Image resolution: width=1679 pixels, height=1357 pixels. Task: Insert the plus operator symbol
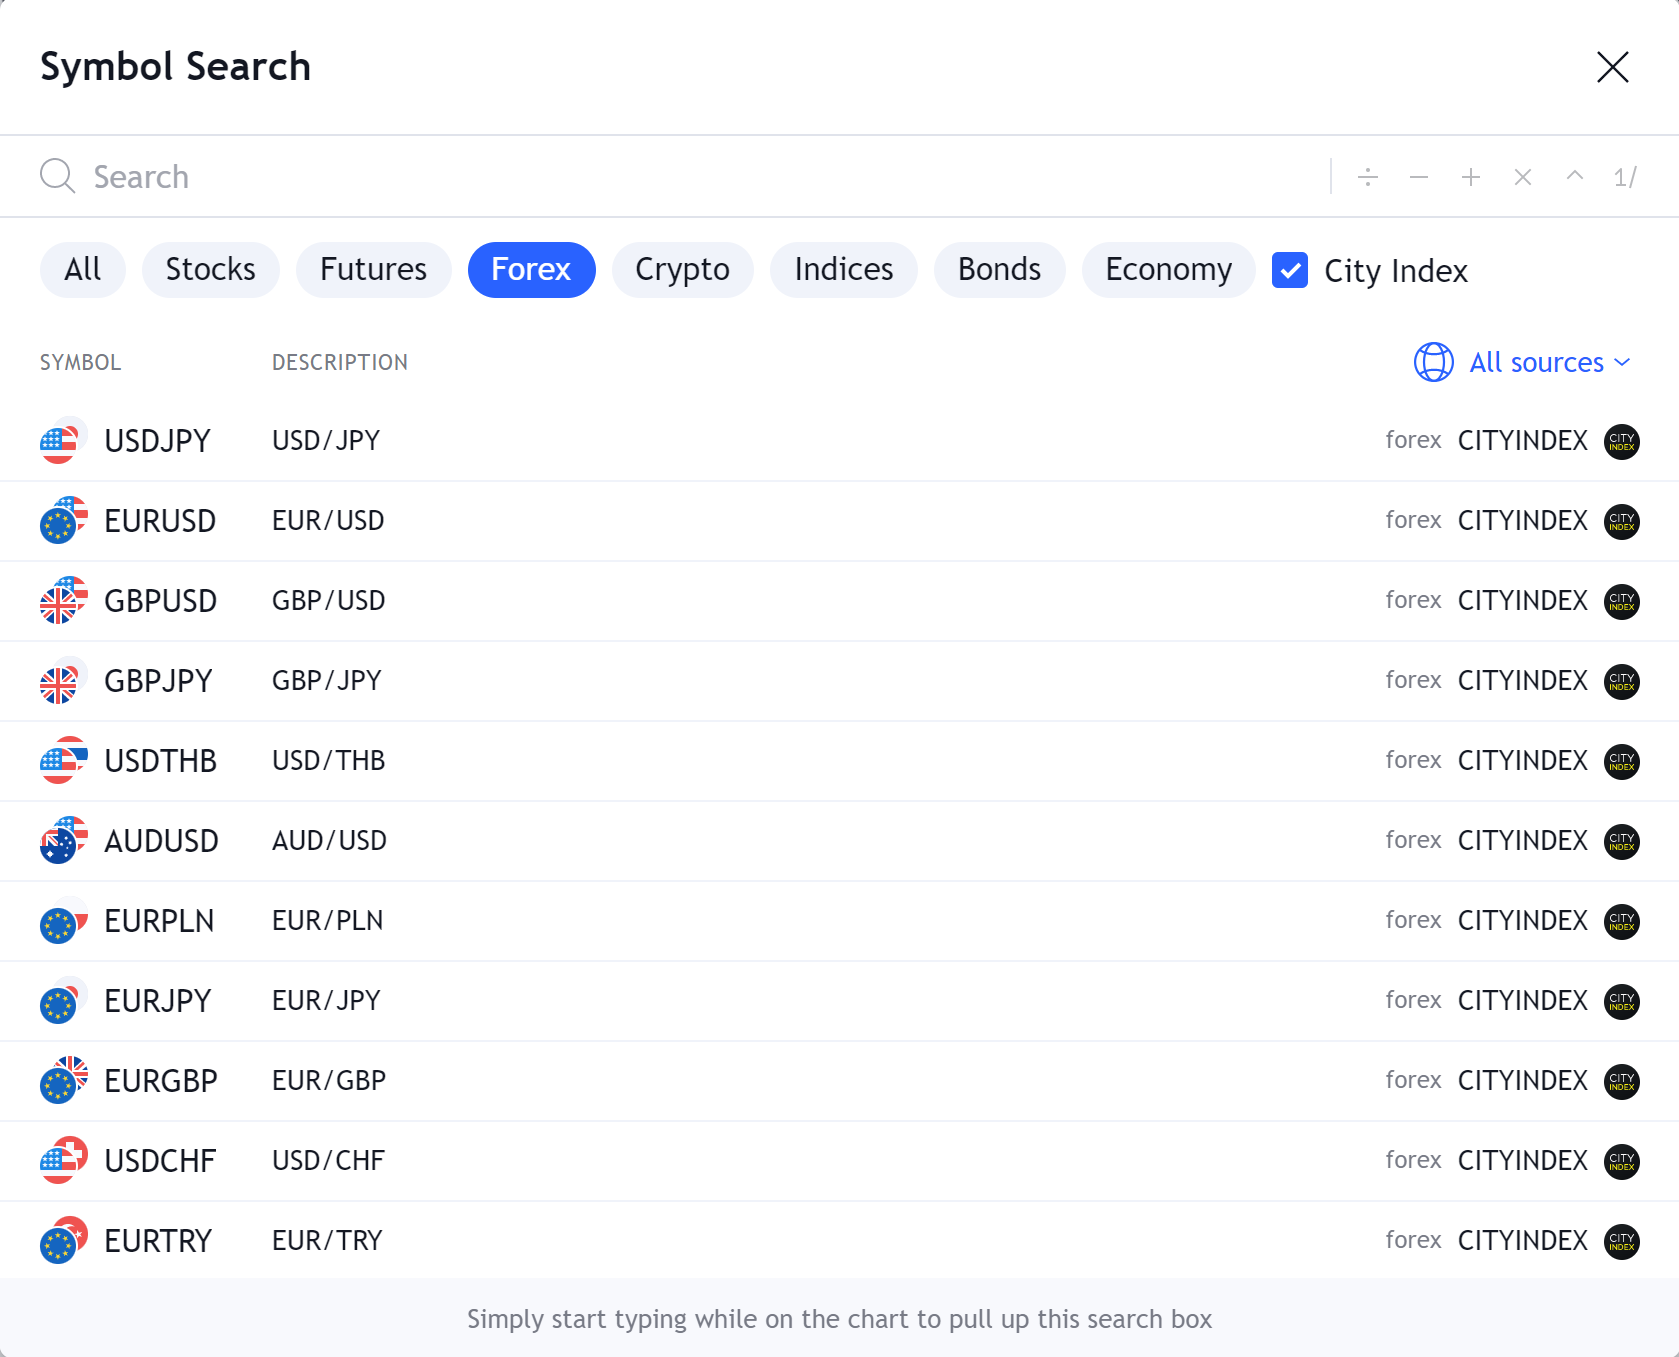coord(1471,177)
